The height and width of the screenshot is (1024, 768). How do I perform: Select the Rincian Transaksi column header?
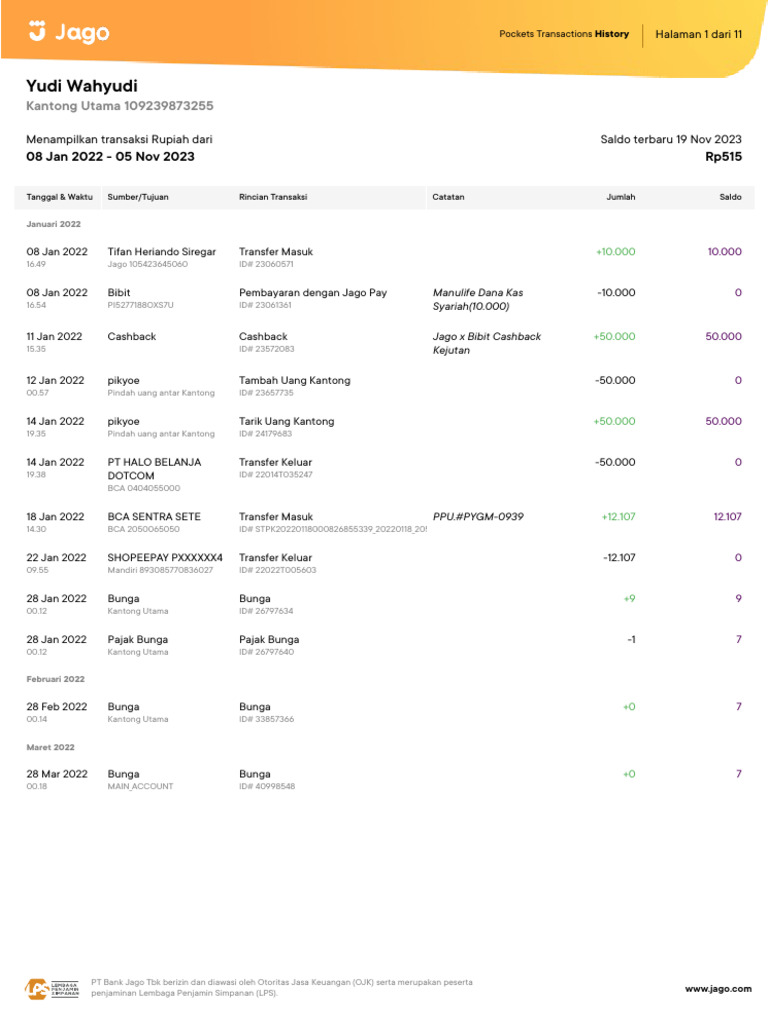coord(273,197)
